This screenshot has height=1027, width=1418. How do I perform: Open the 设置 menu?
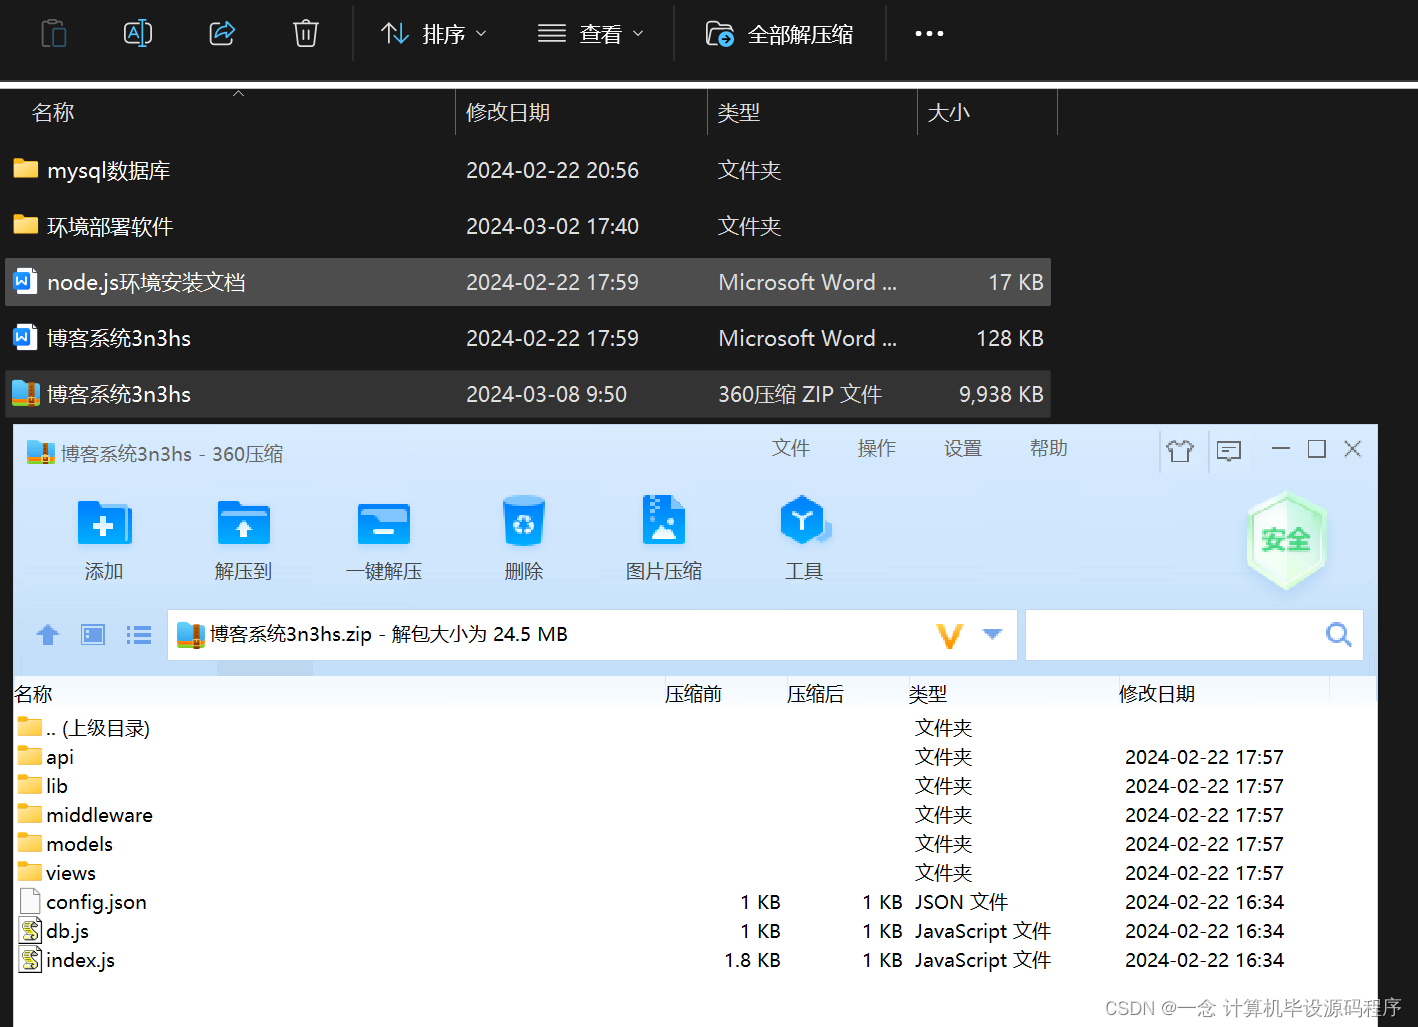pos(962,448)
